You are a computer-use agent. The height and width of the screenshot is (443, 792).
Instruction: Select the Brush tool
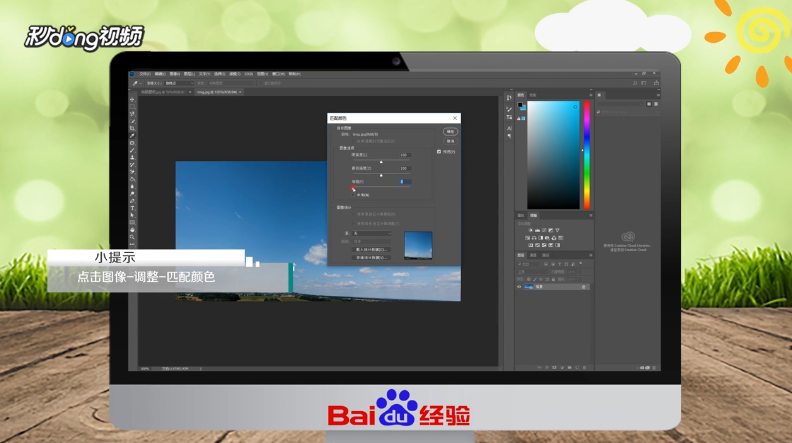132,150
